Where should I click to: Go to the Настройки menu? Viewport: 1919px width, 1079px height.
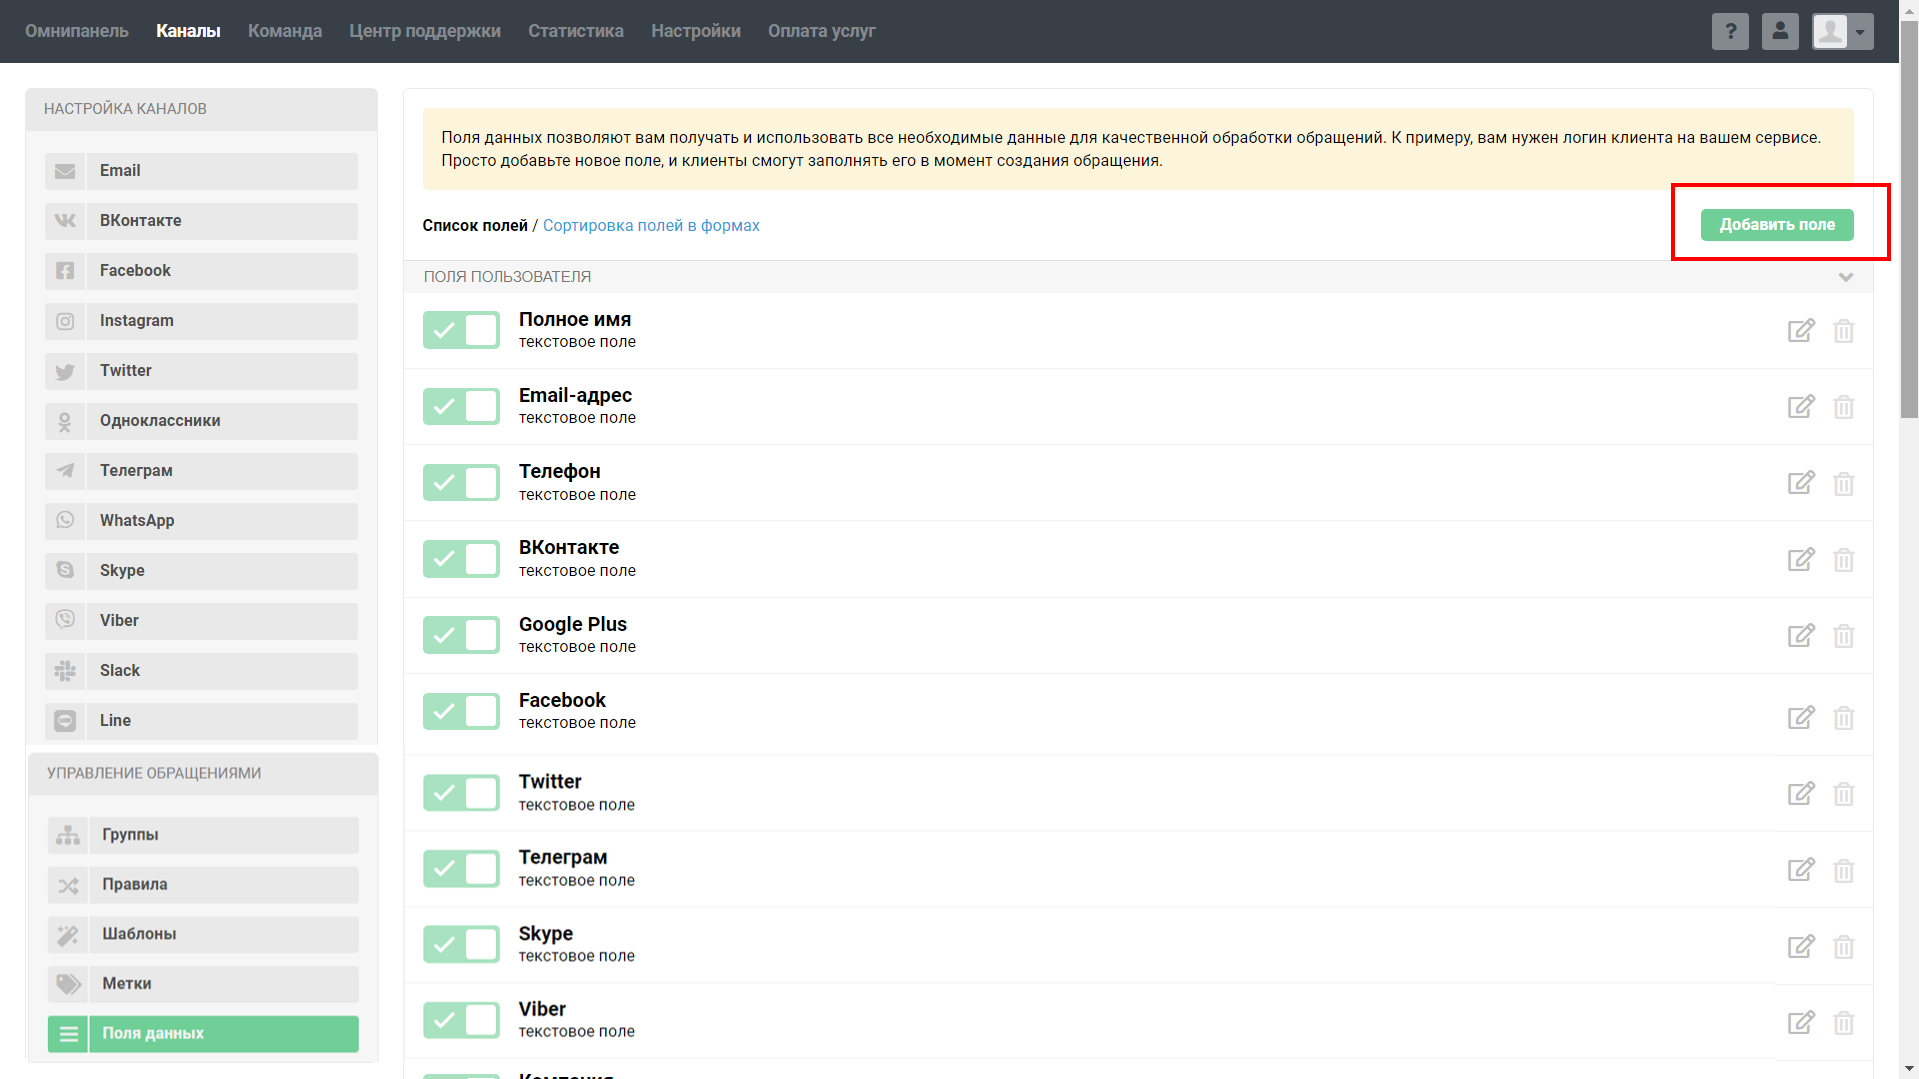pyautogui.click(x=695, y=31)
